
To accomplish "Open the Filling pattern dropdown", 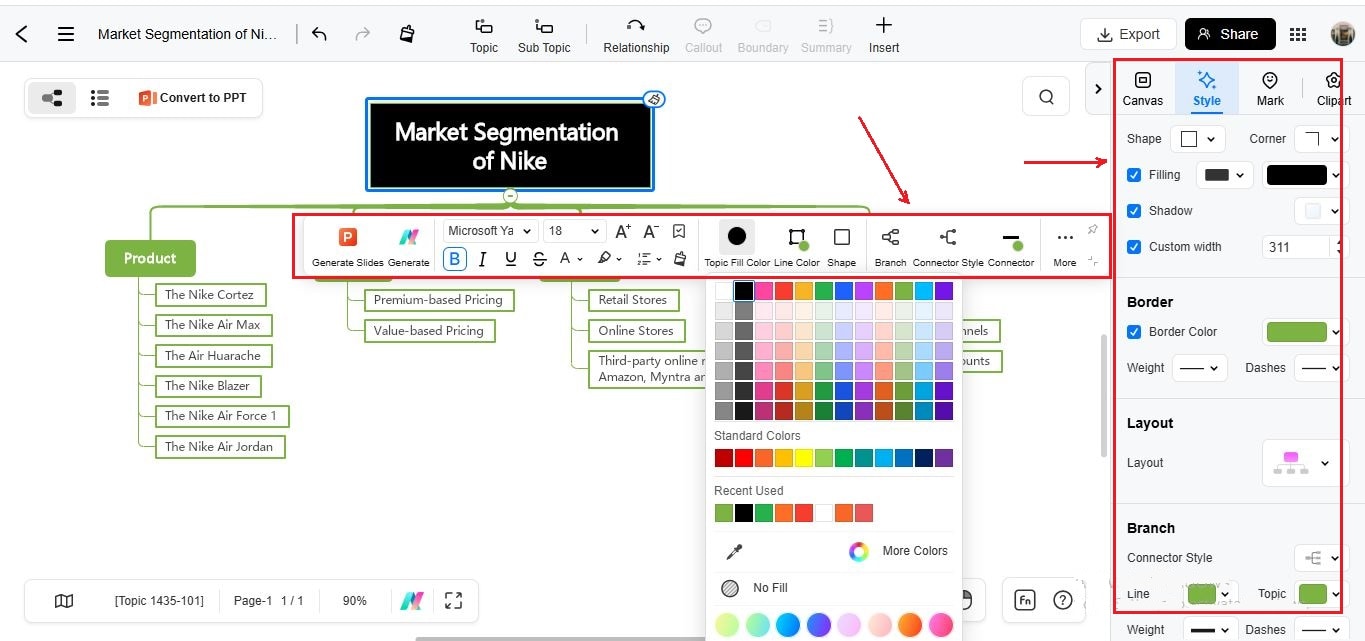I will (1225, 175).
